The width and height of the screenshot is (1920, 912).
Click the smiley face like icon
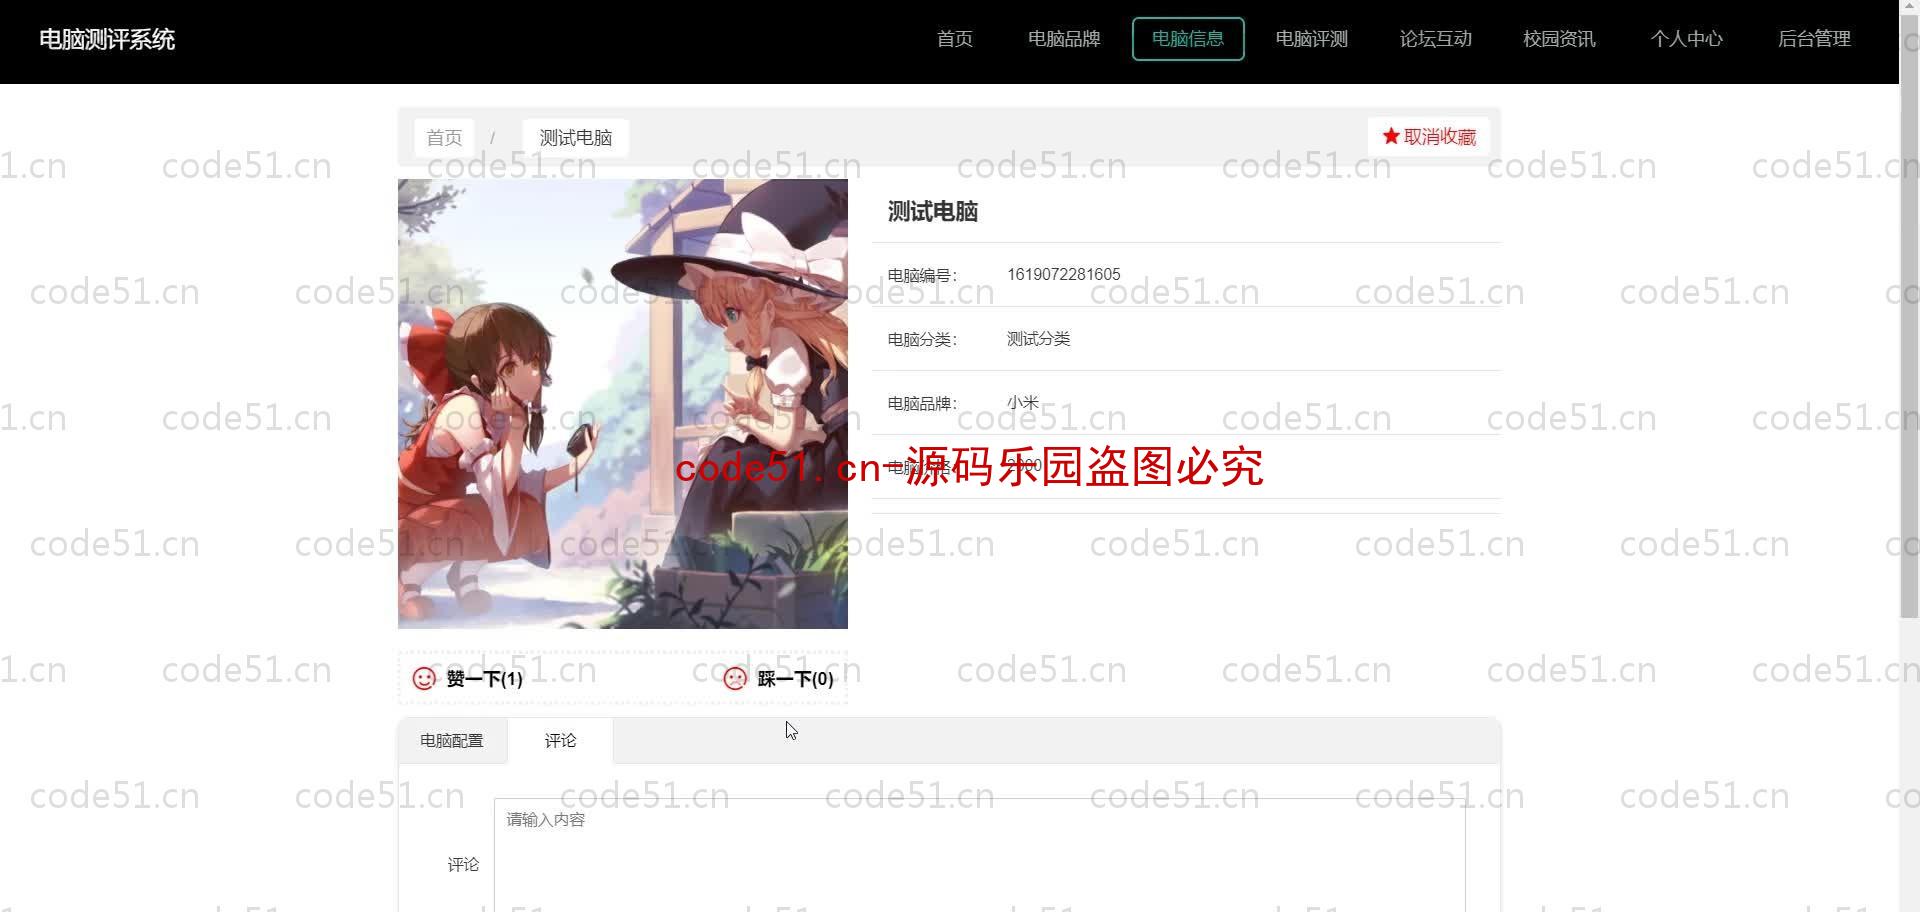[x=424, y=679]
